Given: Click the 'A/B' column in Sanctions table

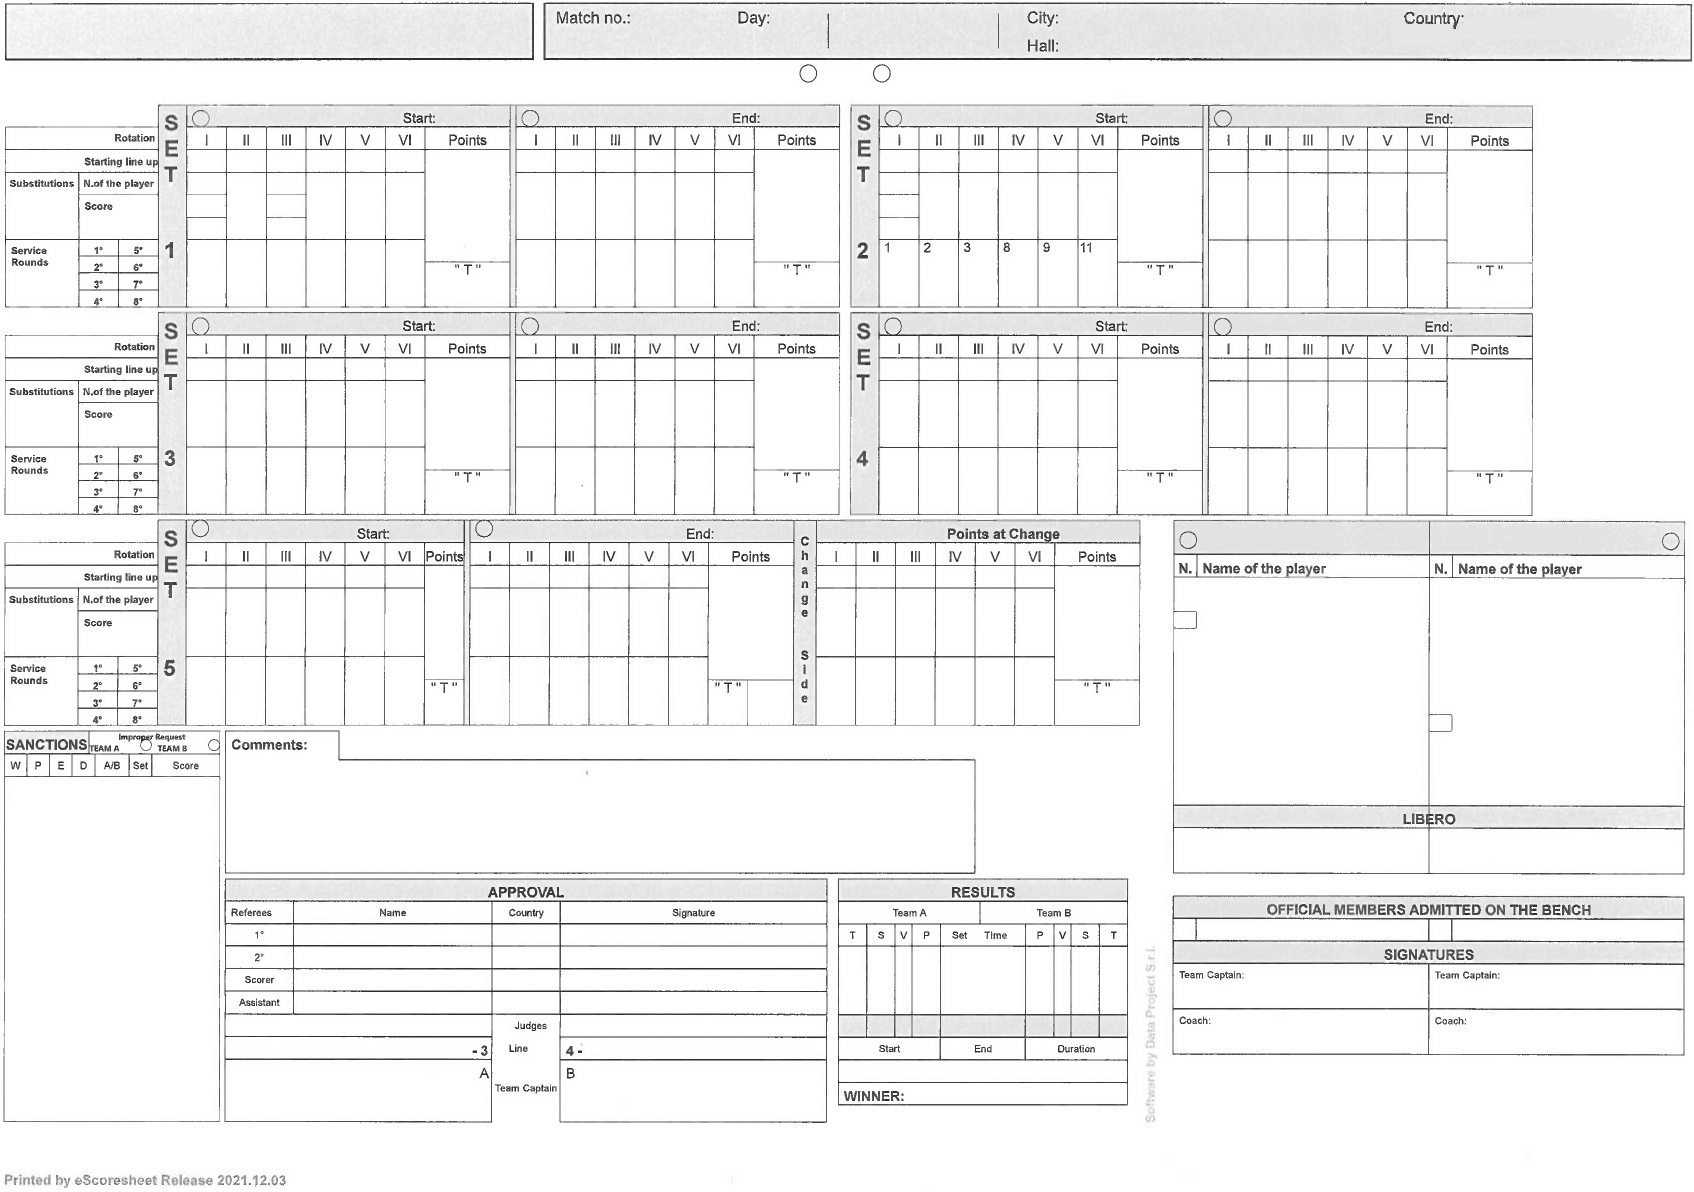Looking at the screenshot, I should point(112,766).
